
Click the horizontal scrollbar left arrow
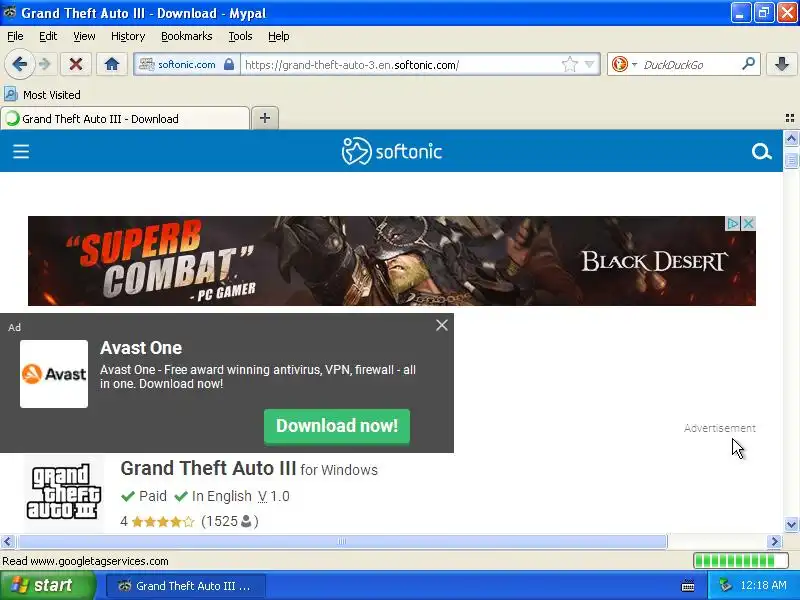coord(8,541)
